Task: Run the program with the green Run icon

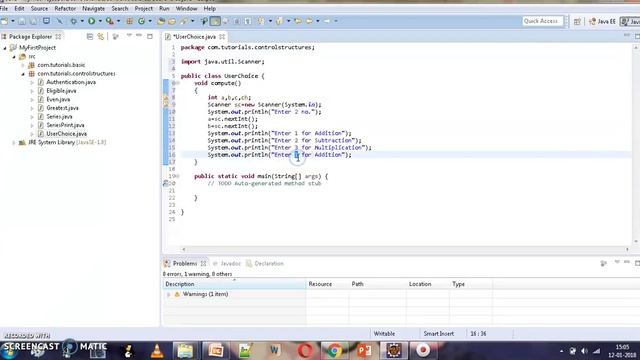Action: 91,21
